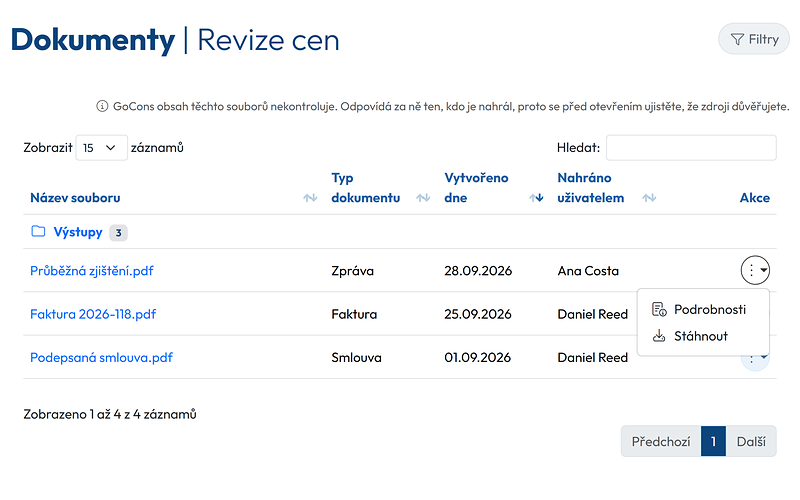The image size is (800, 500).
Task: Sort by Název souboru column arrows
Action: click(x=310, y=197)
